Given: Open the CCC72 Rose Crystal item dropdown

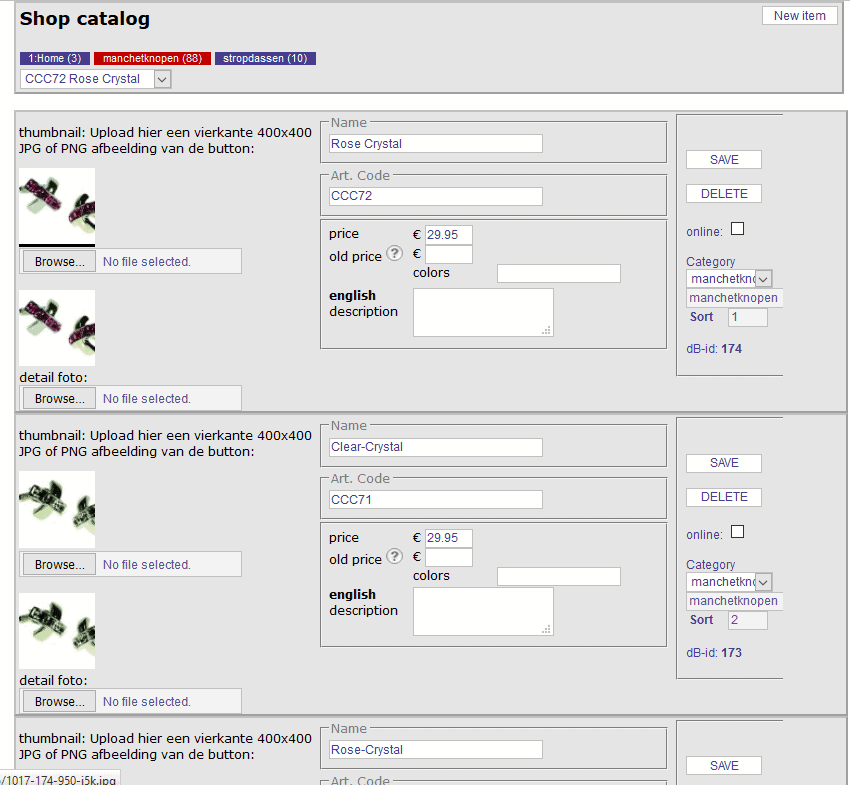Looking at the screenshot, I should (95, 79).
